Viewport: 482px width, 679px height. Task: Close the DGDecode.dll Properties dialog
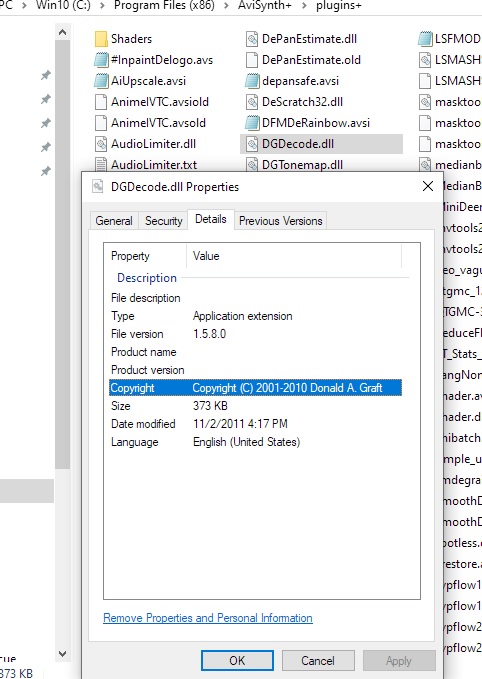(427, 186)
